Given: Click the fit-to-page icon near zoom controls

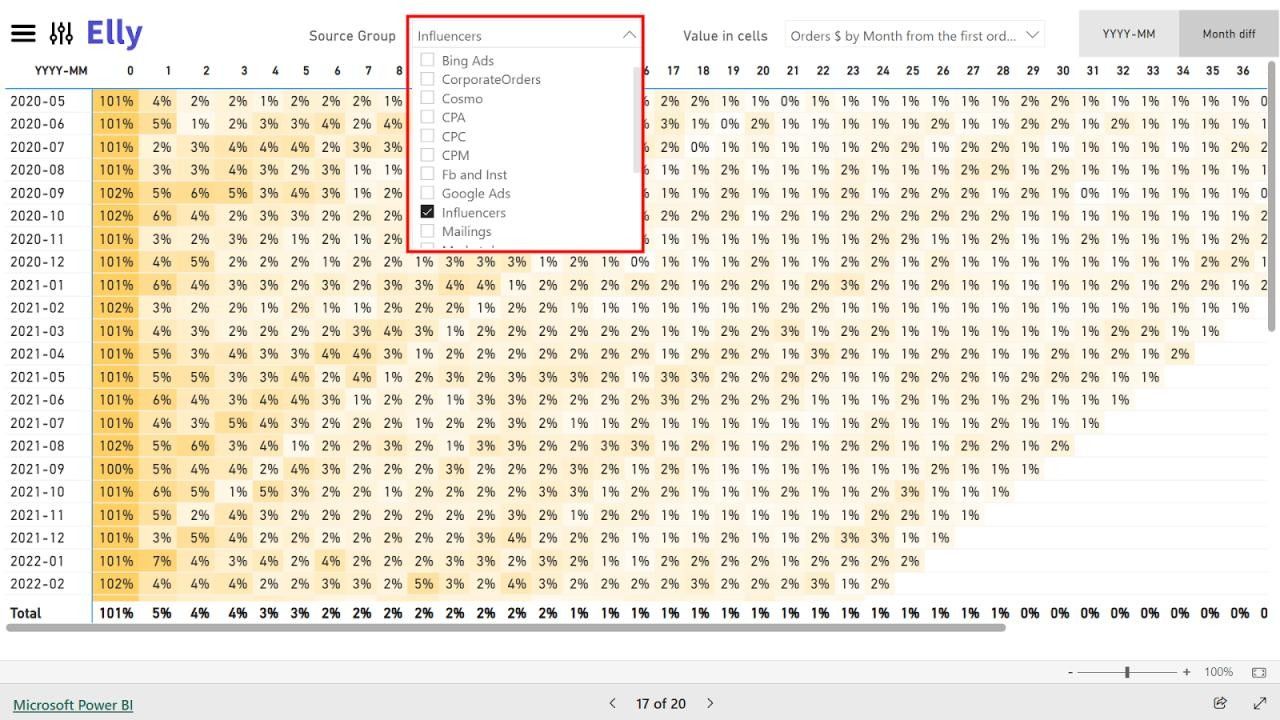Looking at the screenshot, I should [x=1259, y=672].
